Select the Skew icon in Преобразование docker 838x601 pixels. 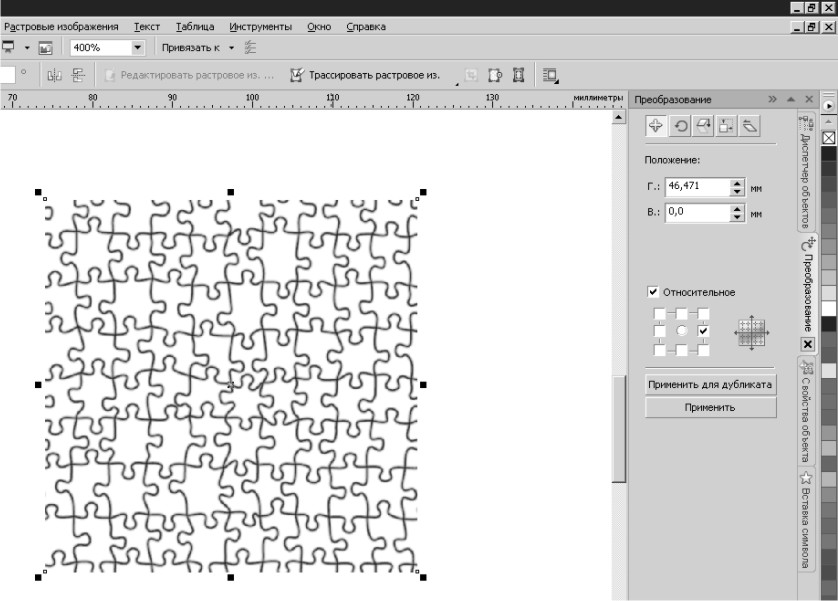pos(749,126)
